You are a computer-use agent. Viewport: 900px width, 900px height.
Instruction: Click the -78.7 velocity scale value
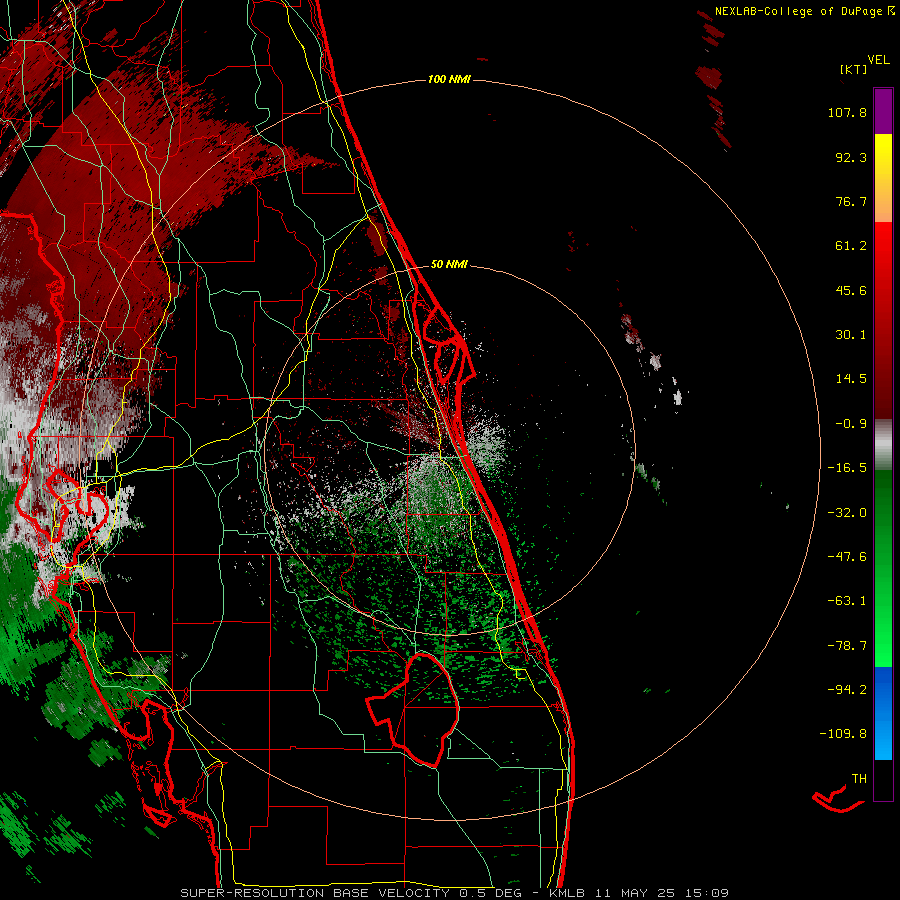click(847, 646)
